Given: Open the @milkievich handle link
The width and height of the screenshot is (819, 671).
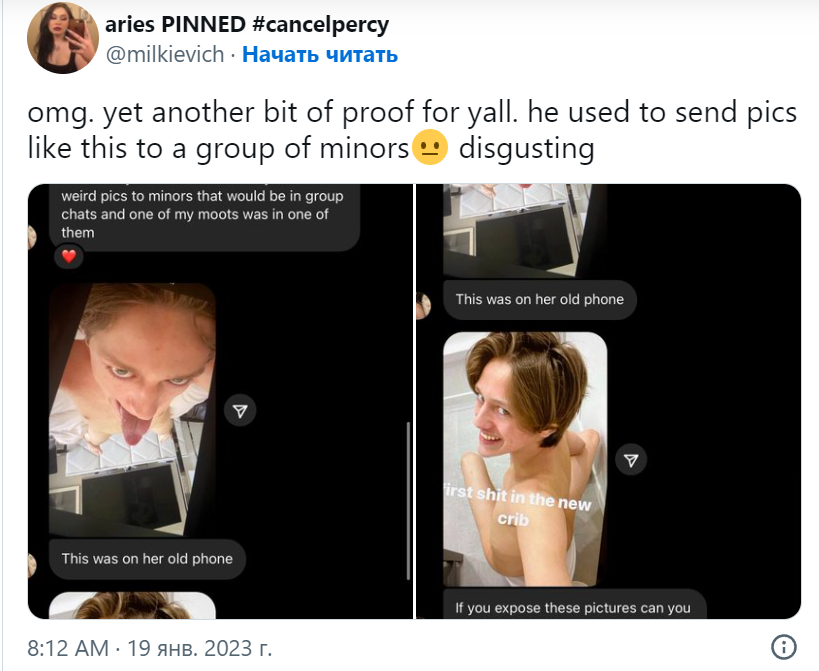Looking at the screenshot, I should coord(165,54).
